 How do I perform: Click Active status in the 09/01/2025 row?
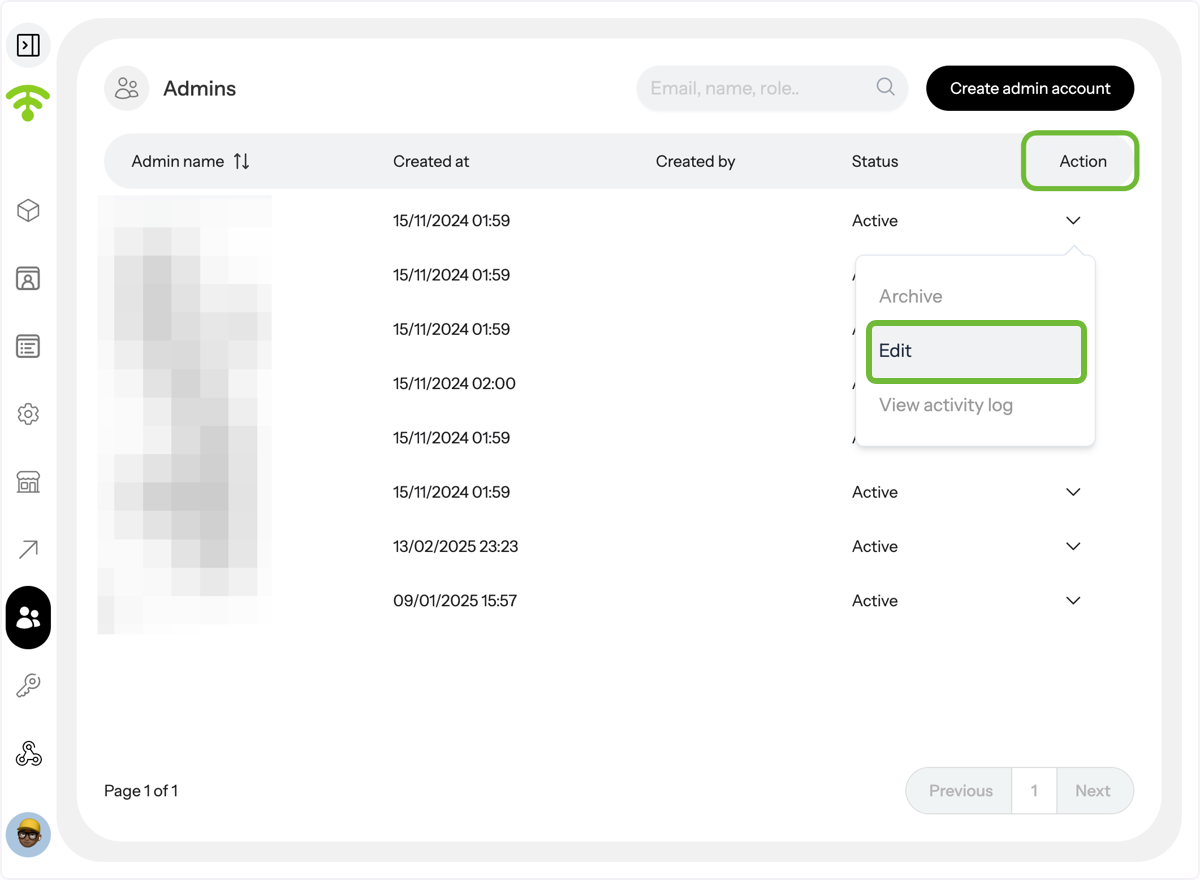coord(875,600)
